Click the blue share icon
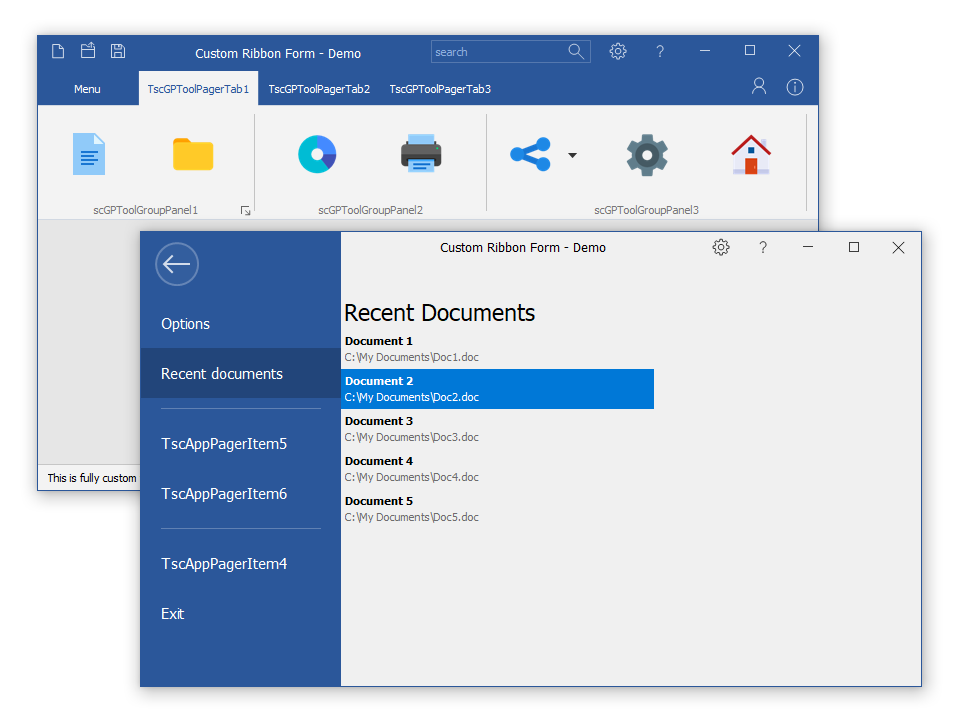Image resolution: width=965 pixels, height=722 pixels. pos(531,154)
